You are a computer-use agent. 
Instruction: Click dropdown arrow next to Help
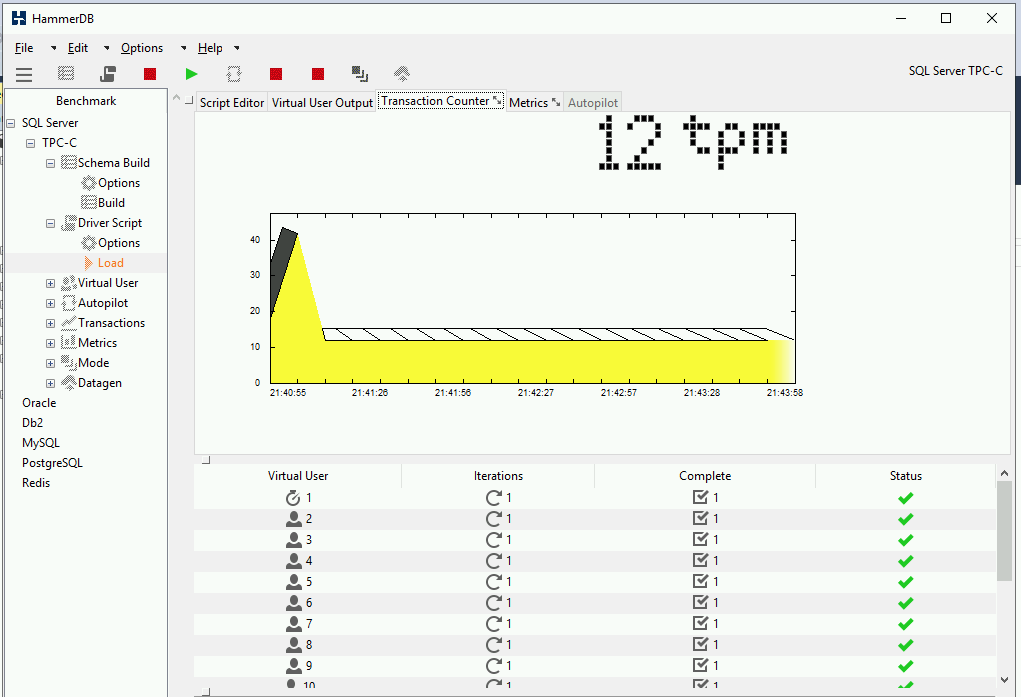(237, 48)
